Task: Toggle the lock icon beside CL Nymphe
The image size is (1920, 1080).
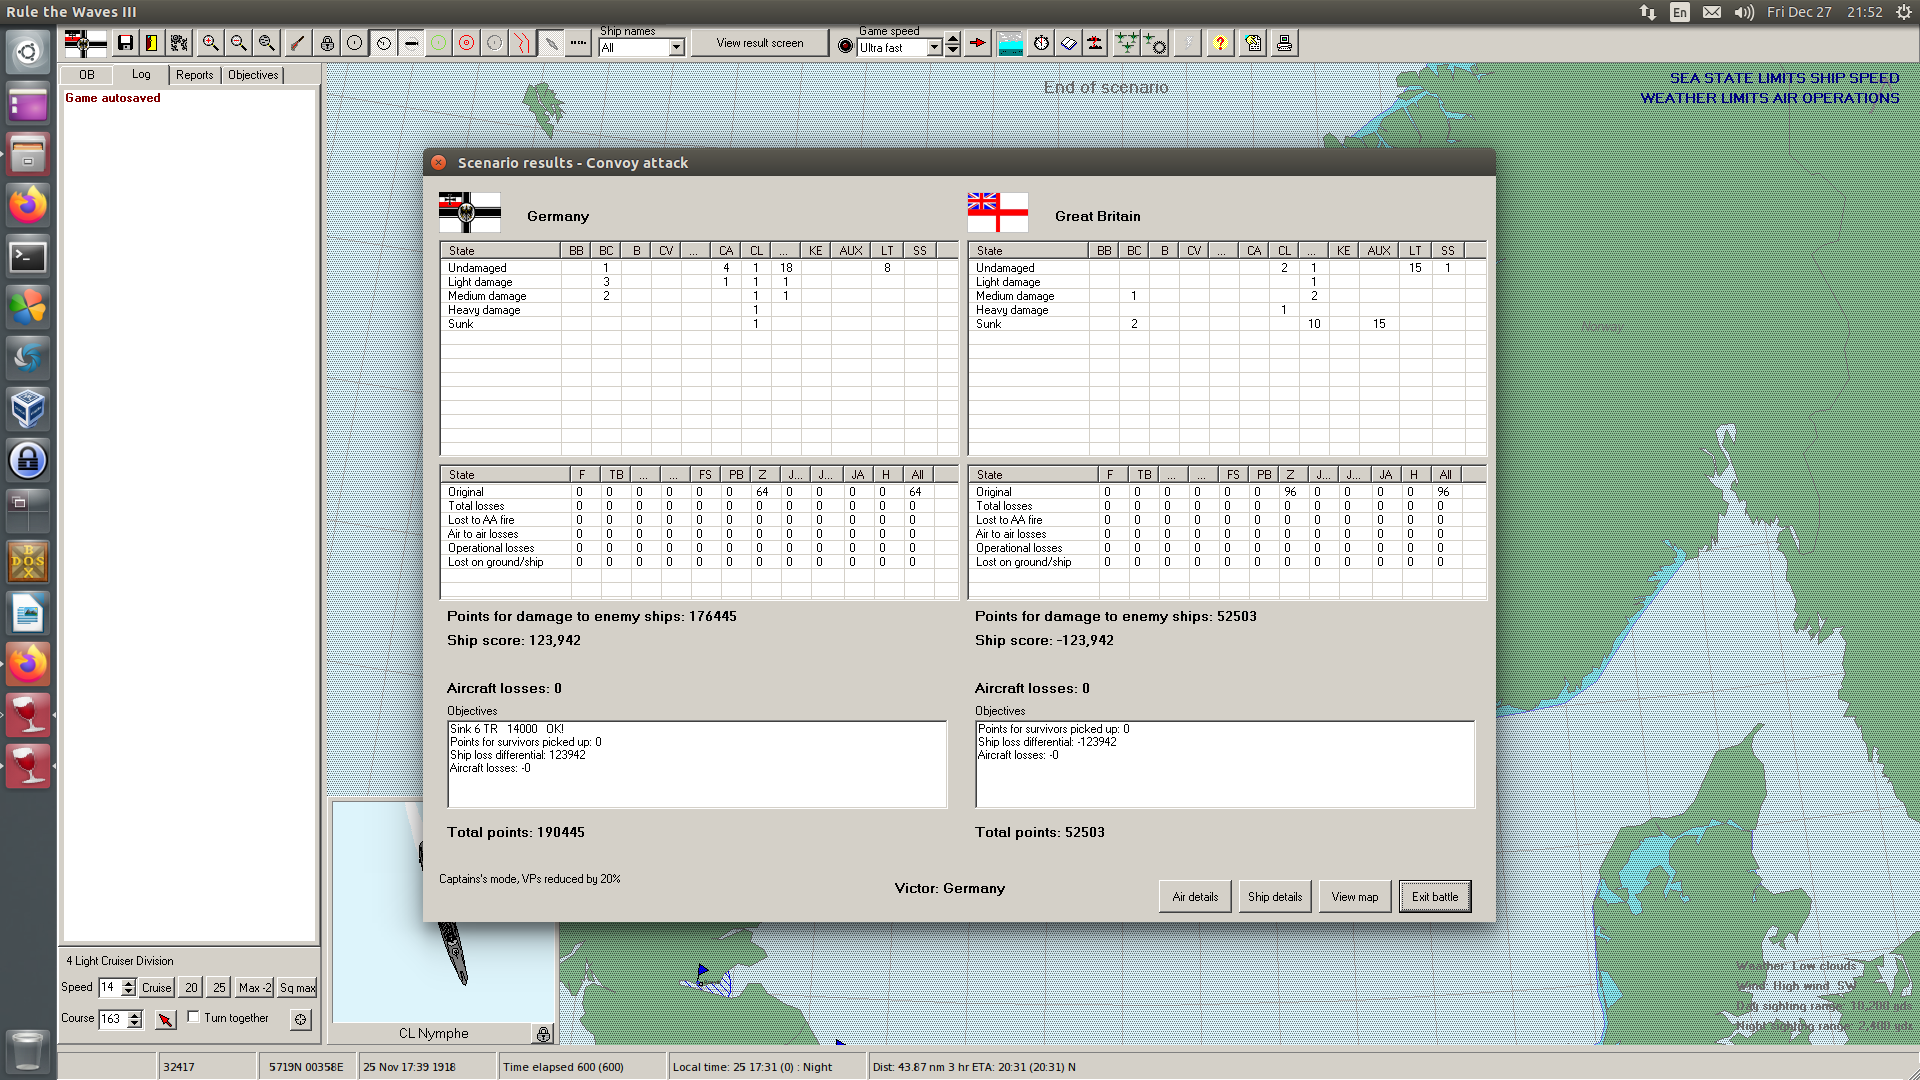Action: click(x=543, y=1034)
